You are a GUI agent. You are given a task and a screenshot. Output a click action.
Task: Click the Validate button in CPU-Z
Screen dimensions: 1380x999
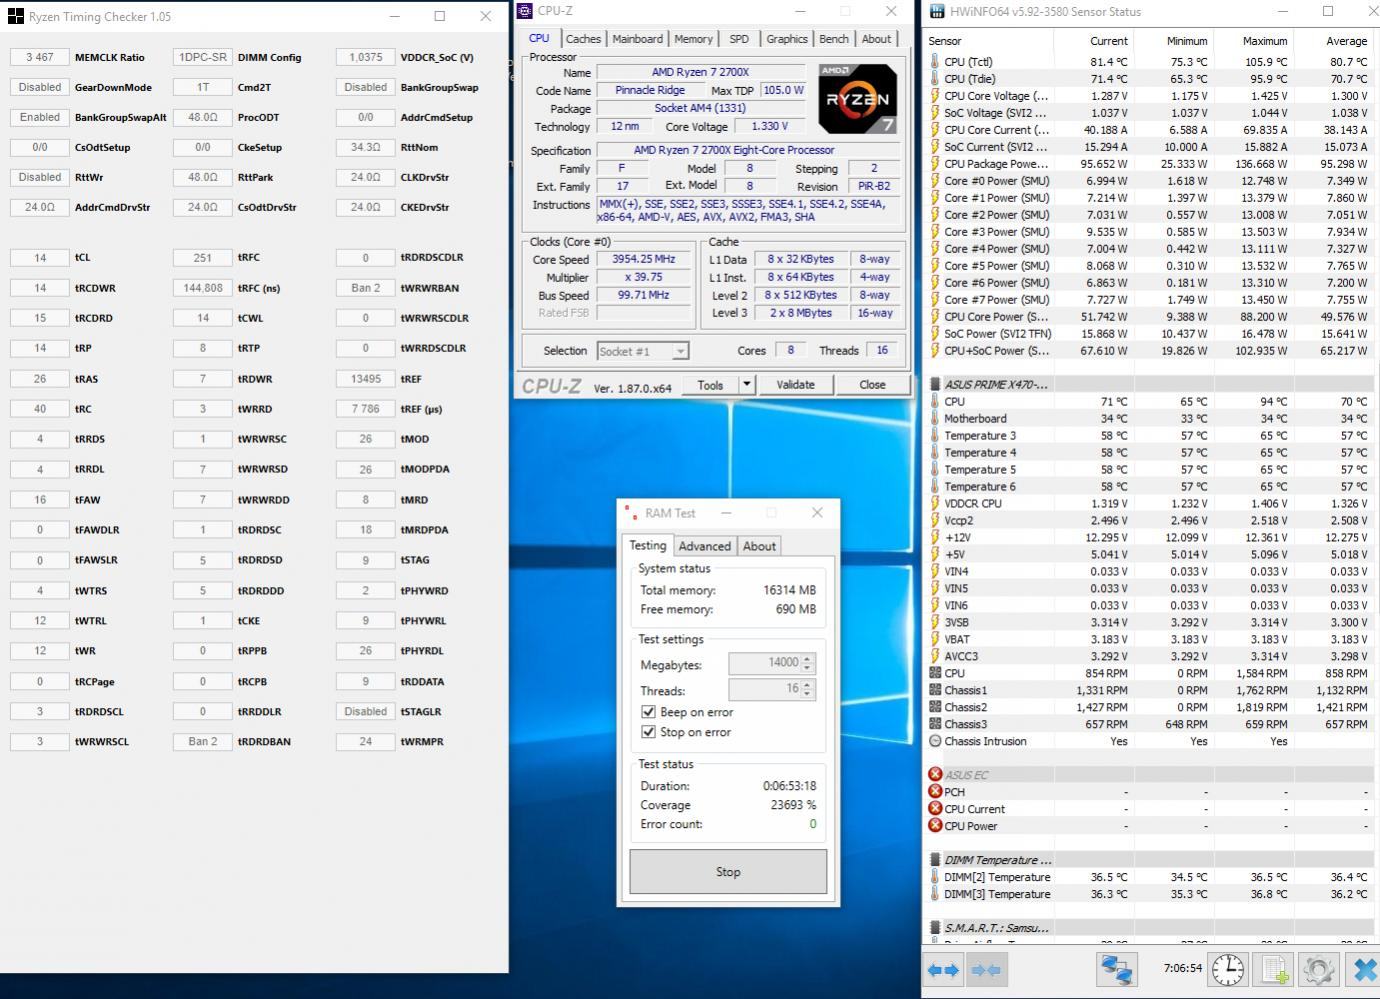795,385
